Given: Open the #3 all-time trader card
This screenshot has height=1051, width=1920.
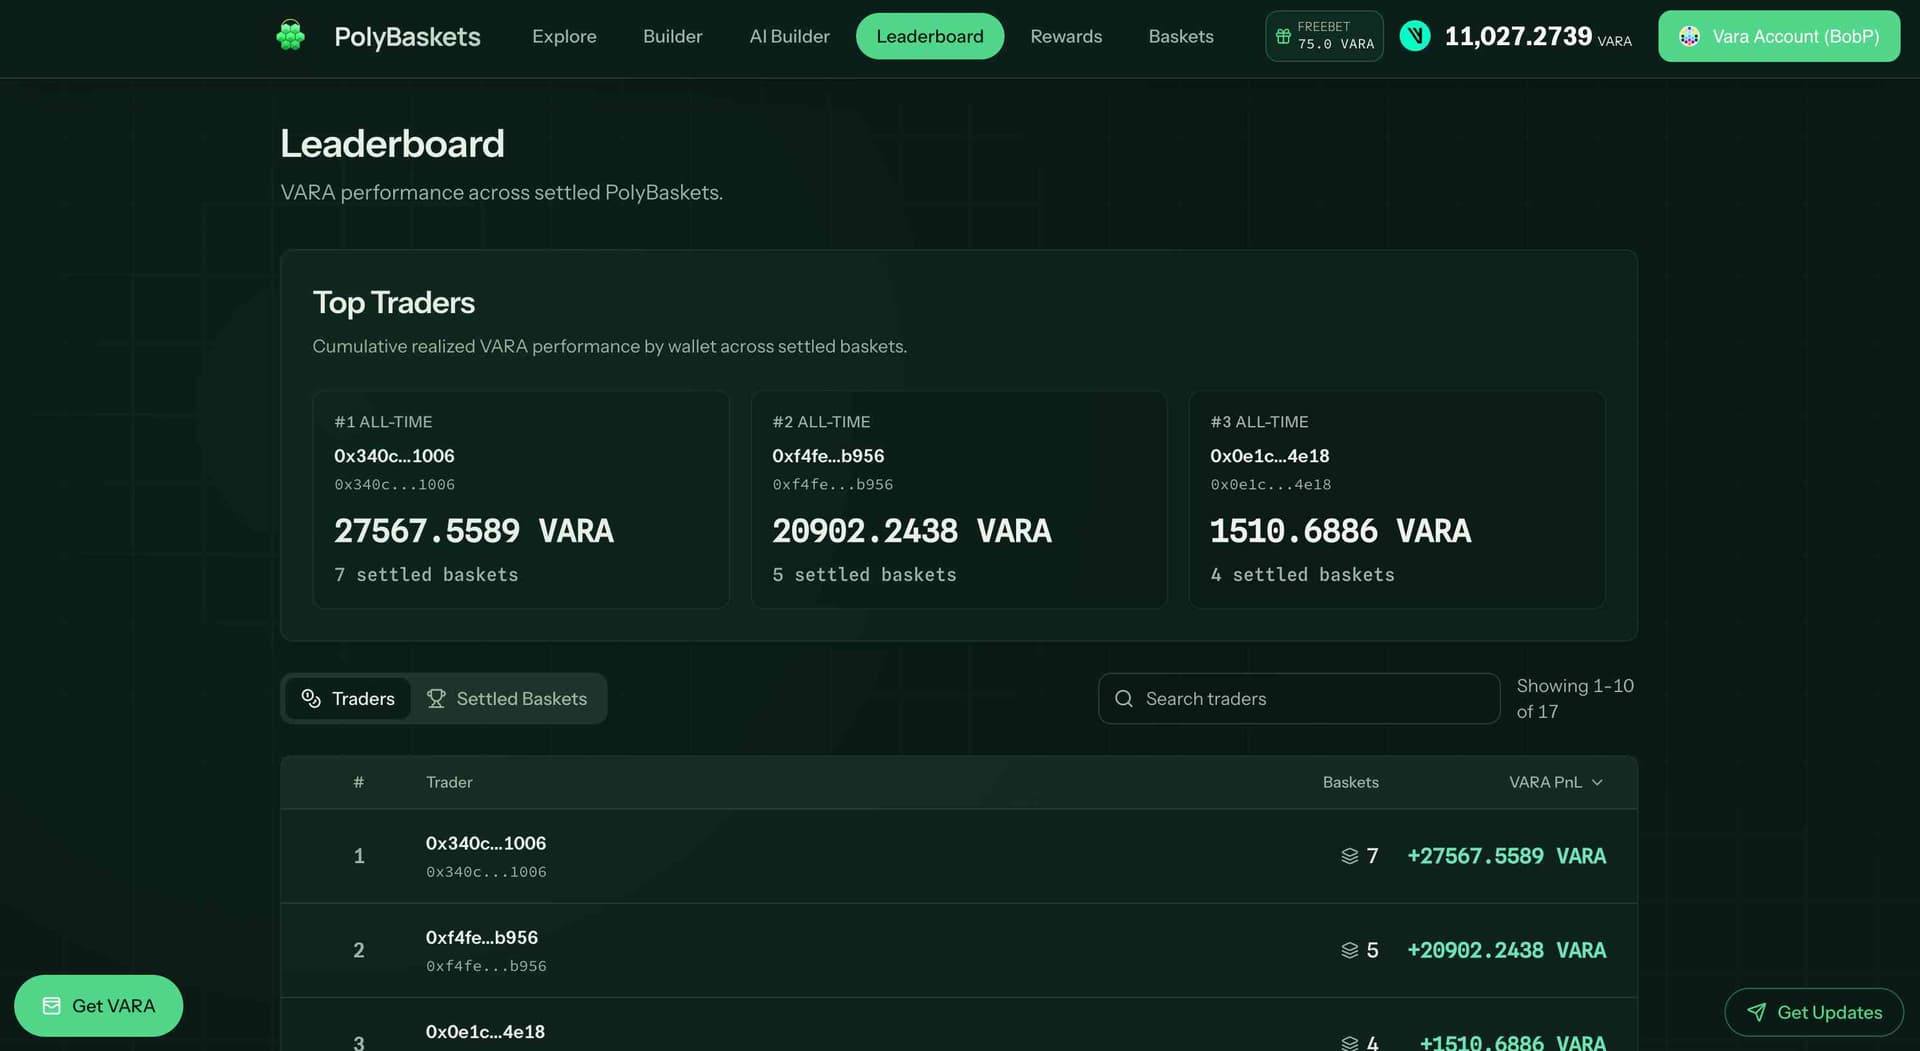Looking at the screenshot, I should pos(1397,499).
